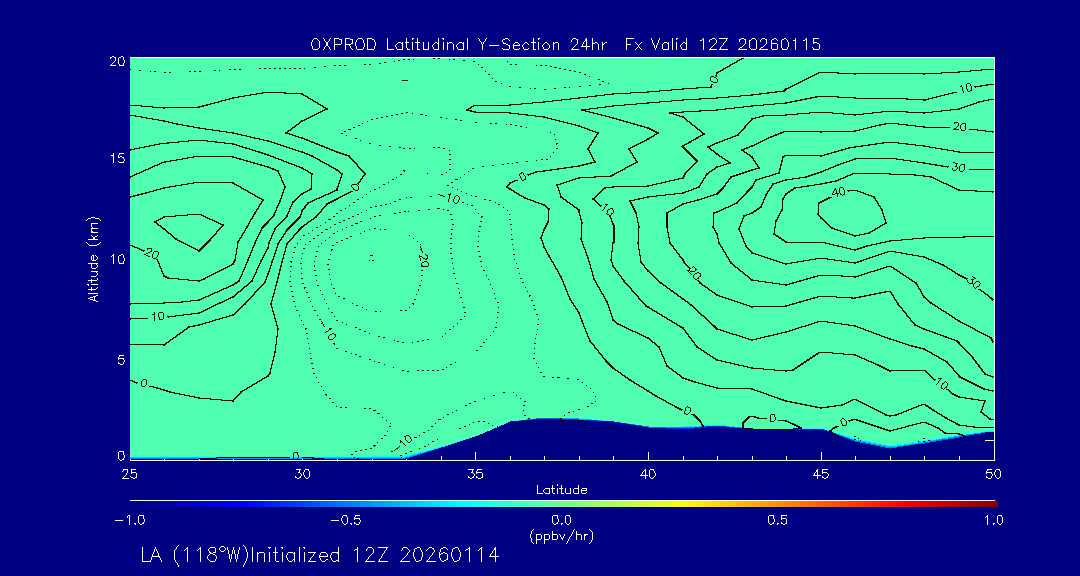
Task: Click the '40' contour label
Action: click(x=838, y=192)
